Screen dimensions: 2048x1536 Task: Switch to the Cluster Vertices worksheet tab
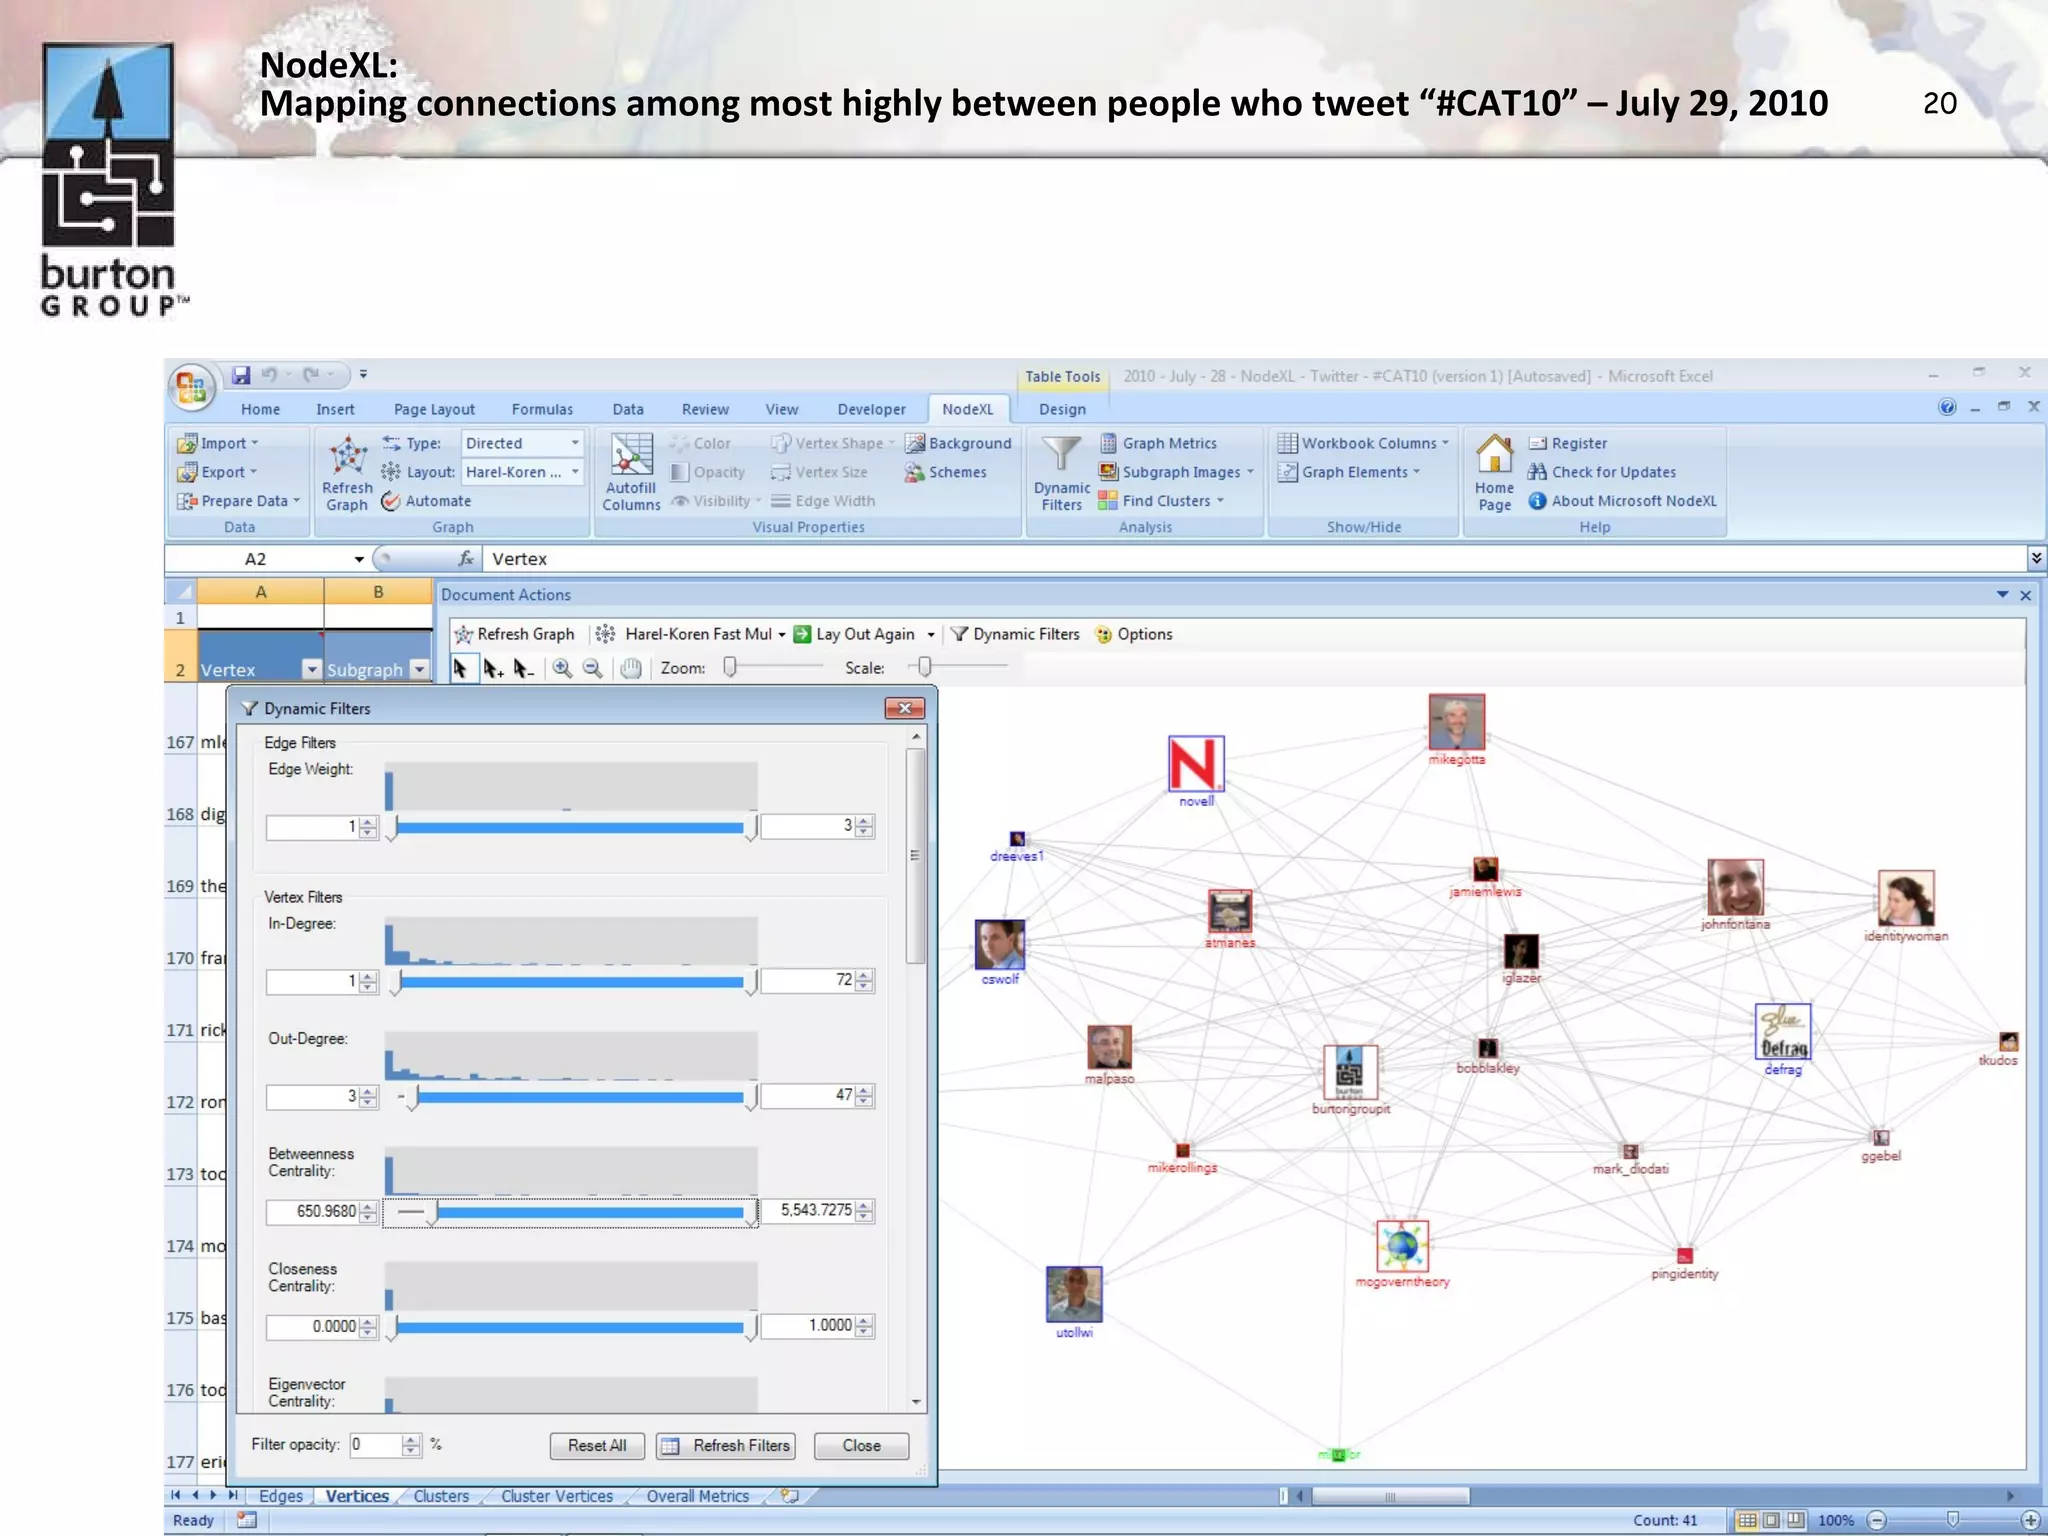tap(557, 1496)
